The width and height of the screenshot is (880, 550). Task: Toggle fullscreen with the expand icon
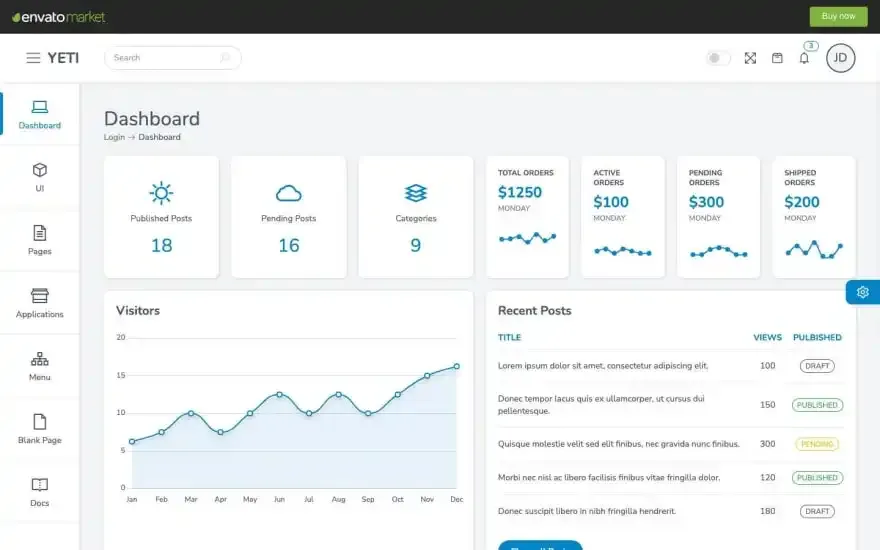(750, 58)
